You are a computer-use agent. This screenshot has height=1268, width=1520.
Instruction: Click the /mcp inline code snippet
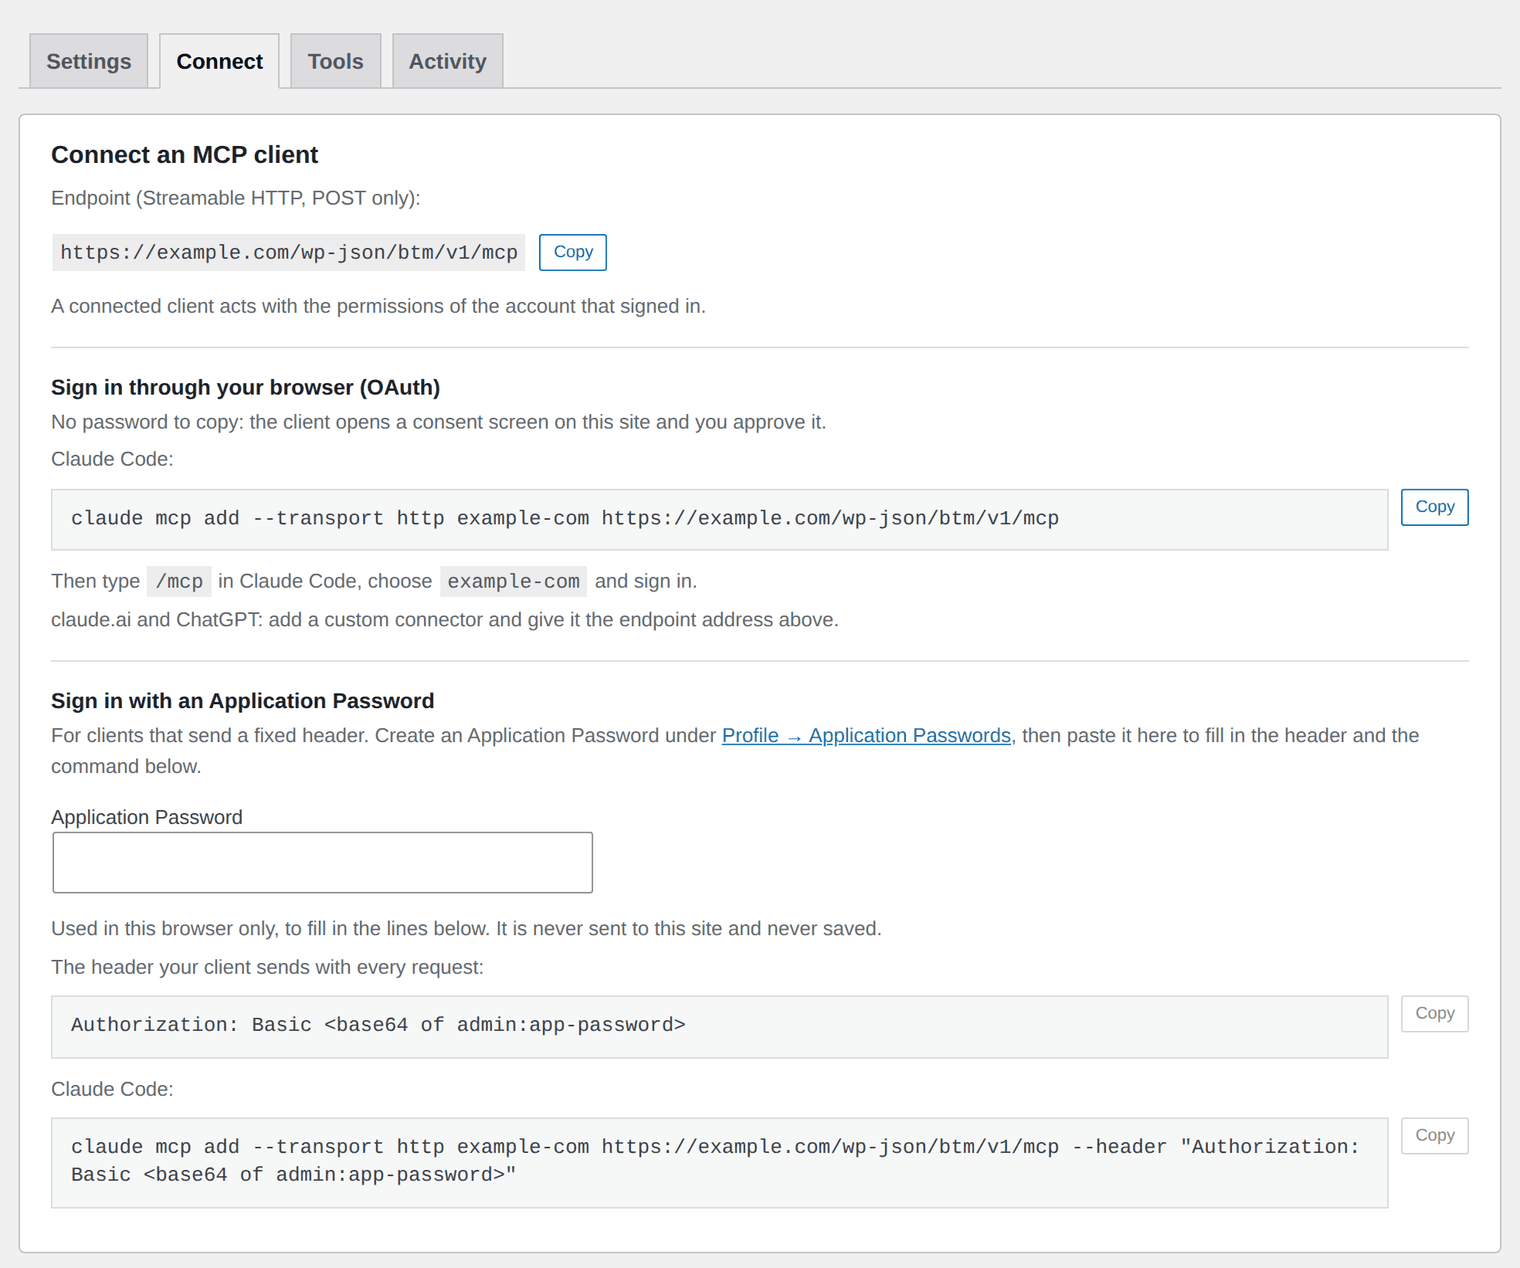pos(179,581)
